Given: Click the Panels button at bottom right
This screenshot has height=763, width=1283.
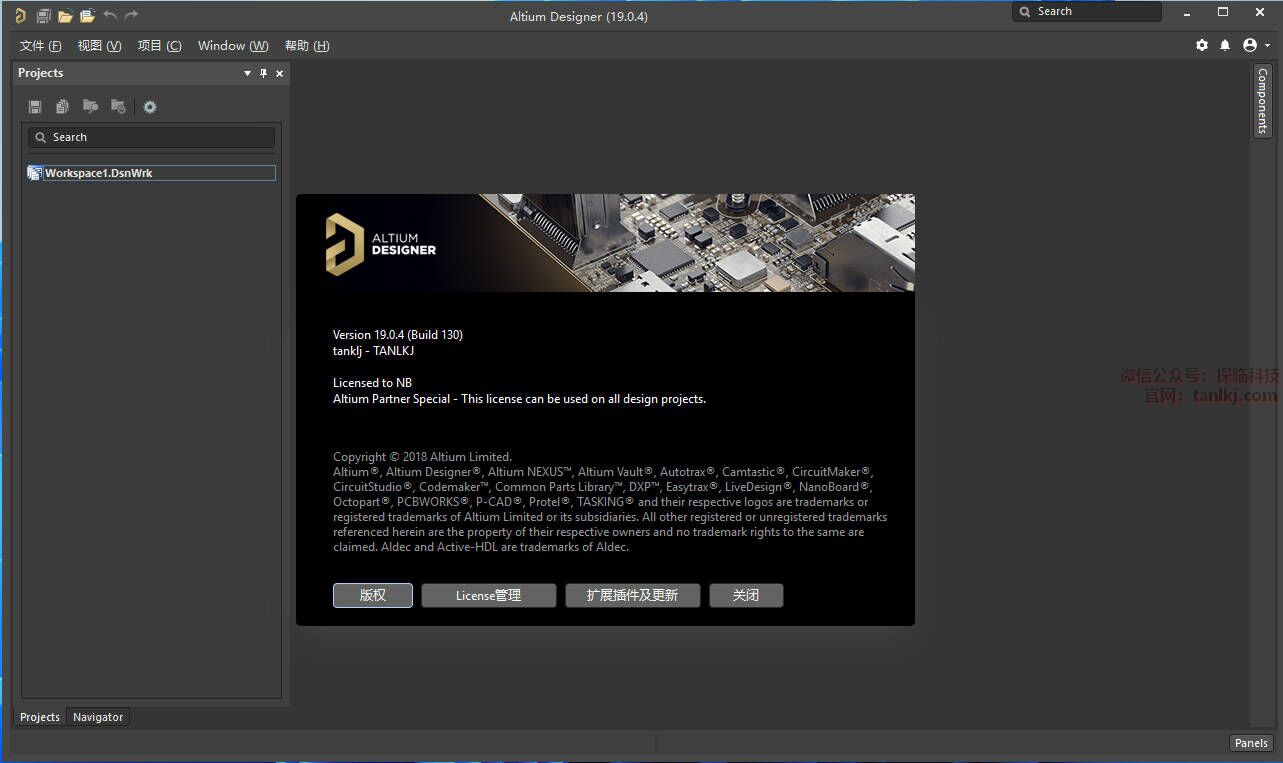Looking at the screenshot, I should 1251,743.
